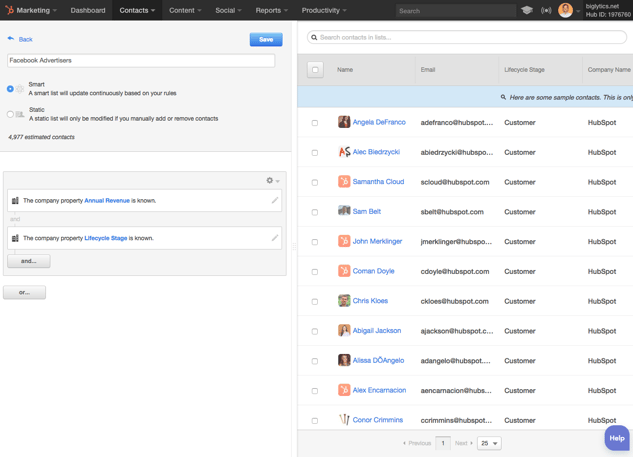Toggle the select-all contacts checkbox
633x457 pixels.
[315, 70]
